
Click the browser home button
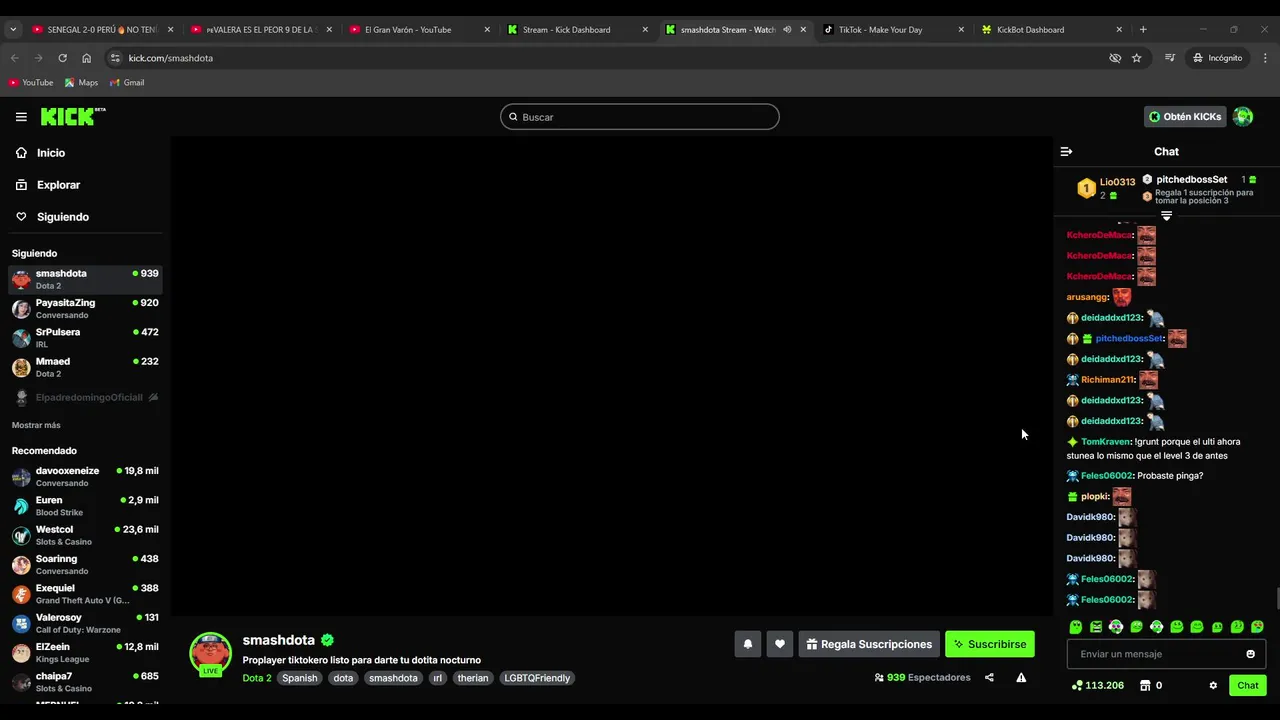click(86, 58)
